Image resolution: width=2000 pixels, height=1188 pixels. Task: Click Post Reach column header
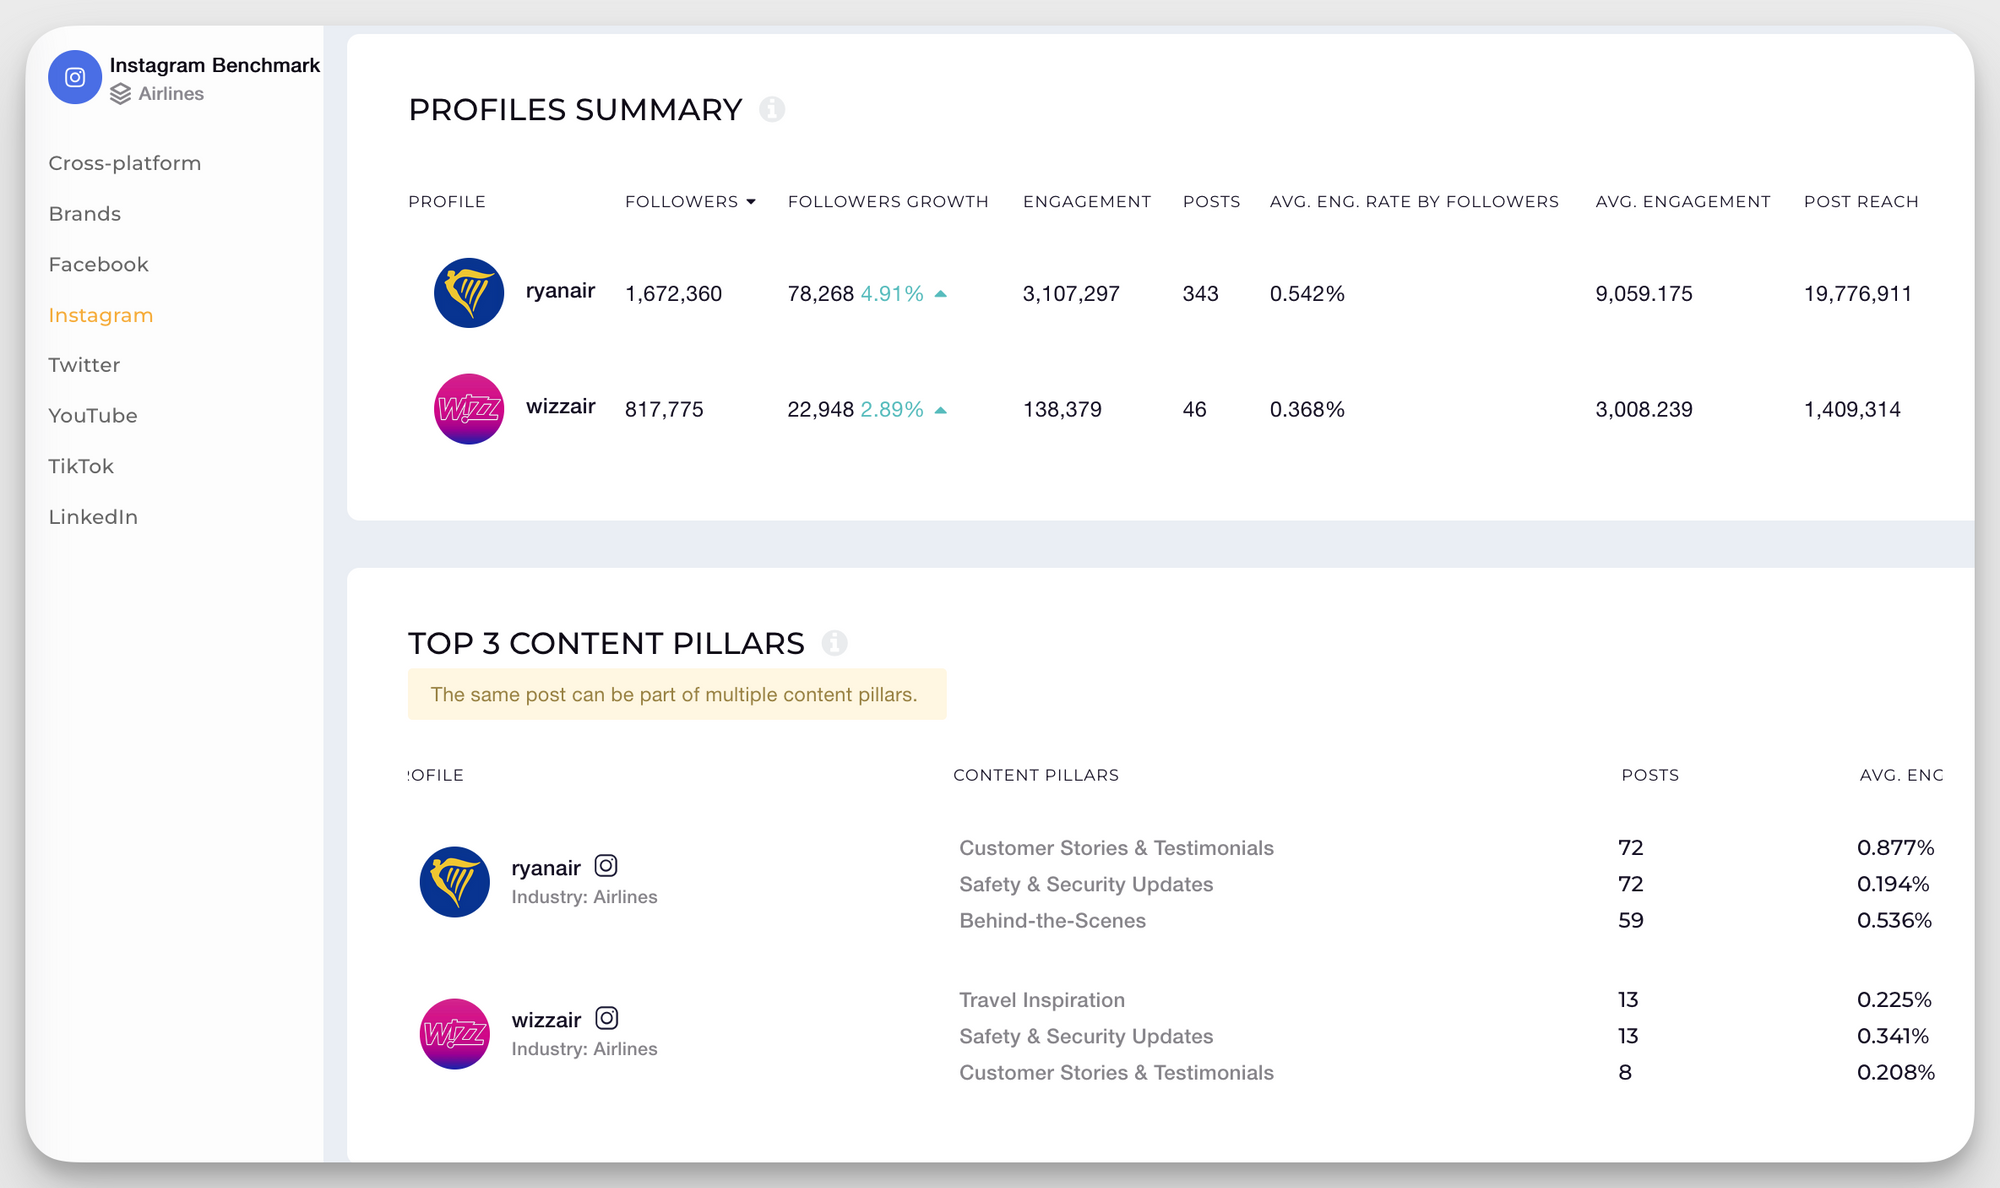[1861, 202]
